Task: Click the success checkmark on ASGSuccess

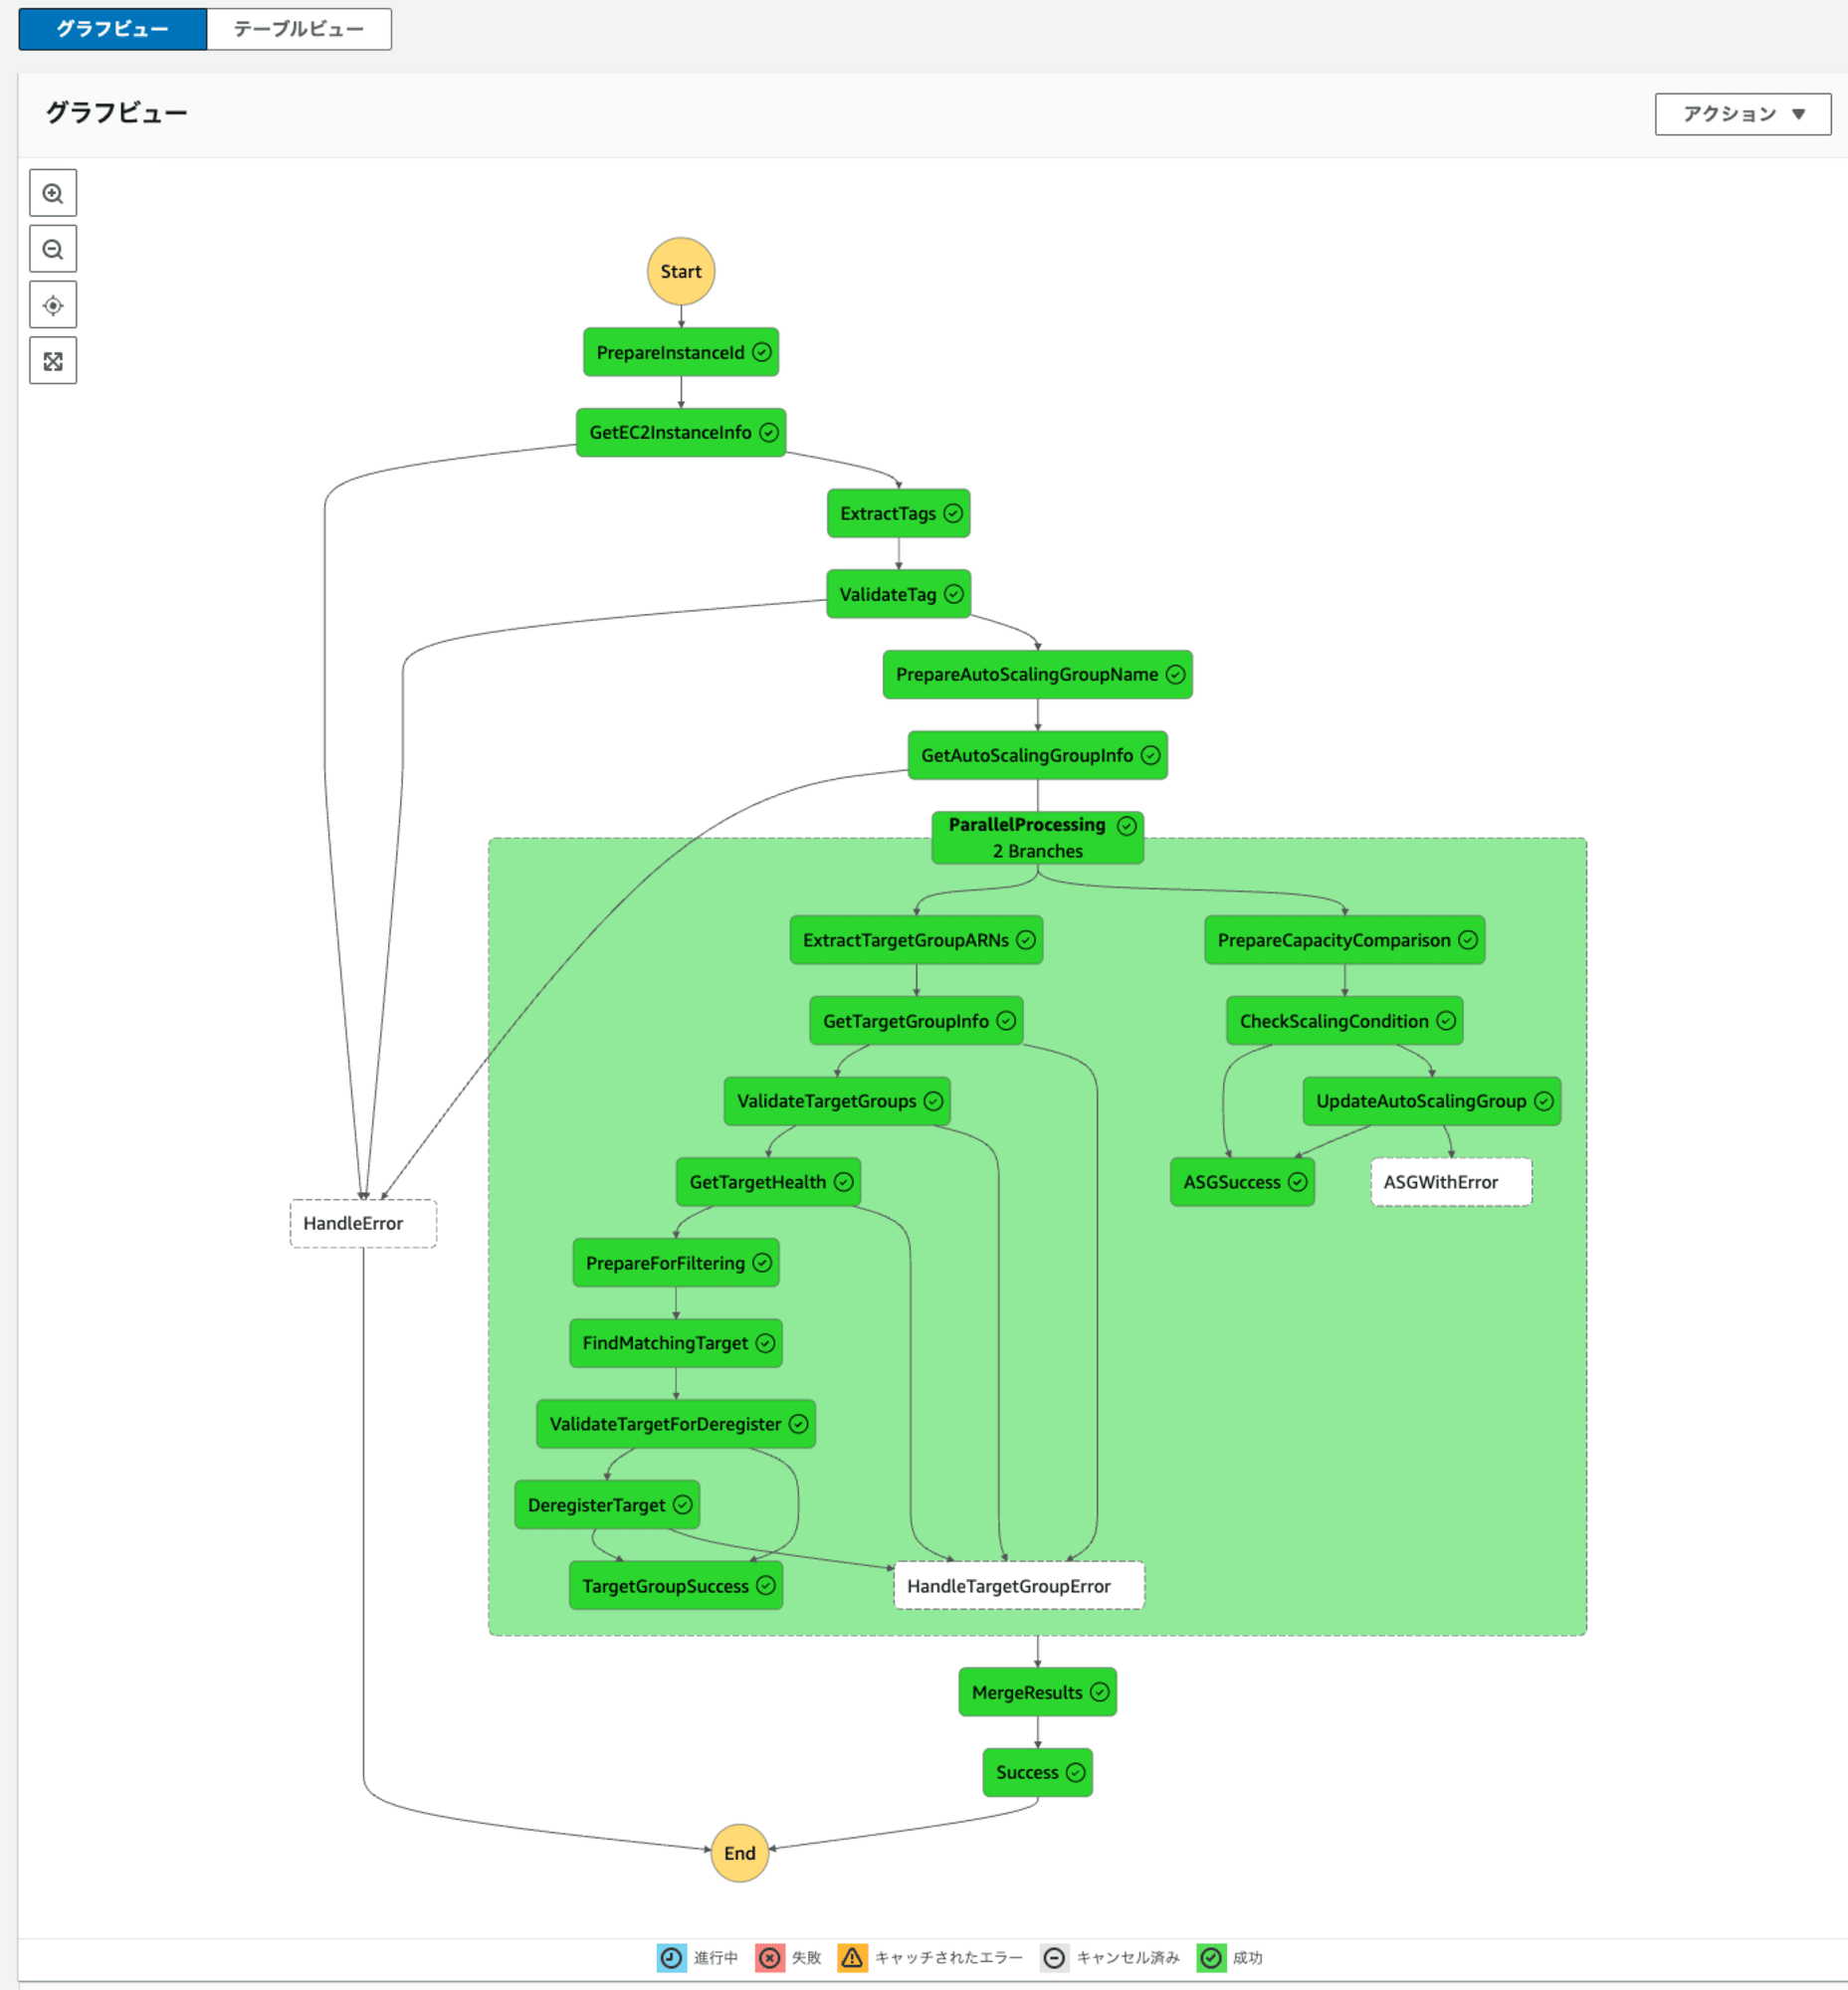Action: [1298, 1182]
